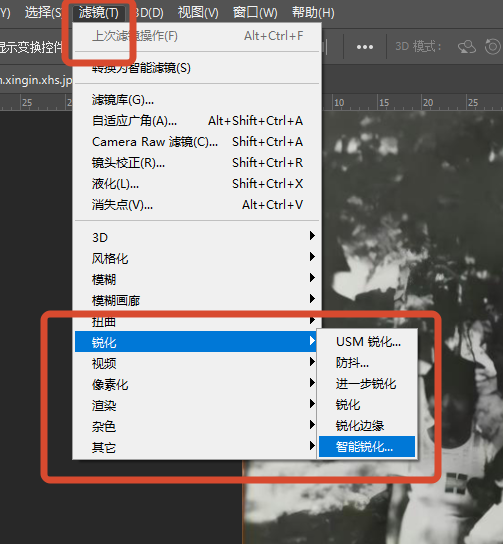Choose 智能锐化... smart sharpen

point(367,447)
